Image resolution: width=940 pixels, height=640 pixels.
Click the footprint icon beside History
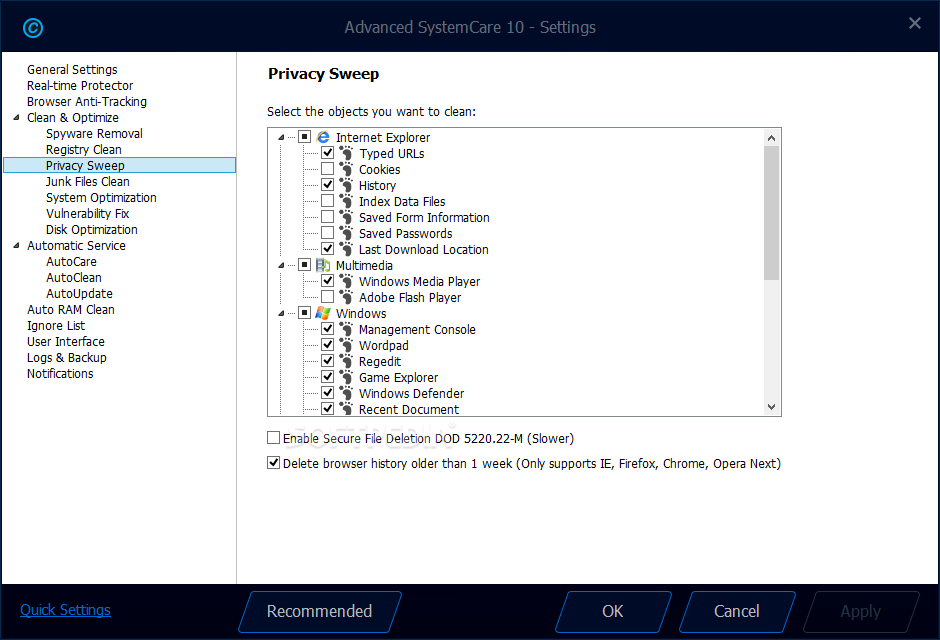[346, 185]
